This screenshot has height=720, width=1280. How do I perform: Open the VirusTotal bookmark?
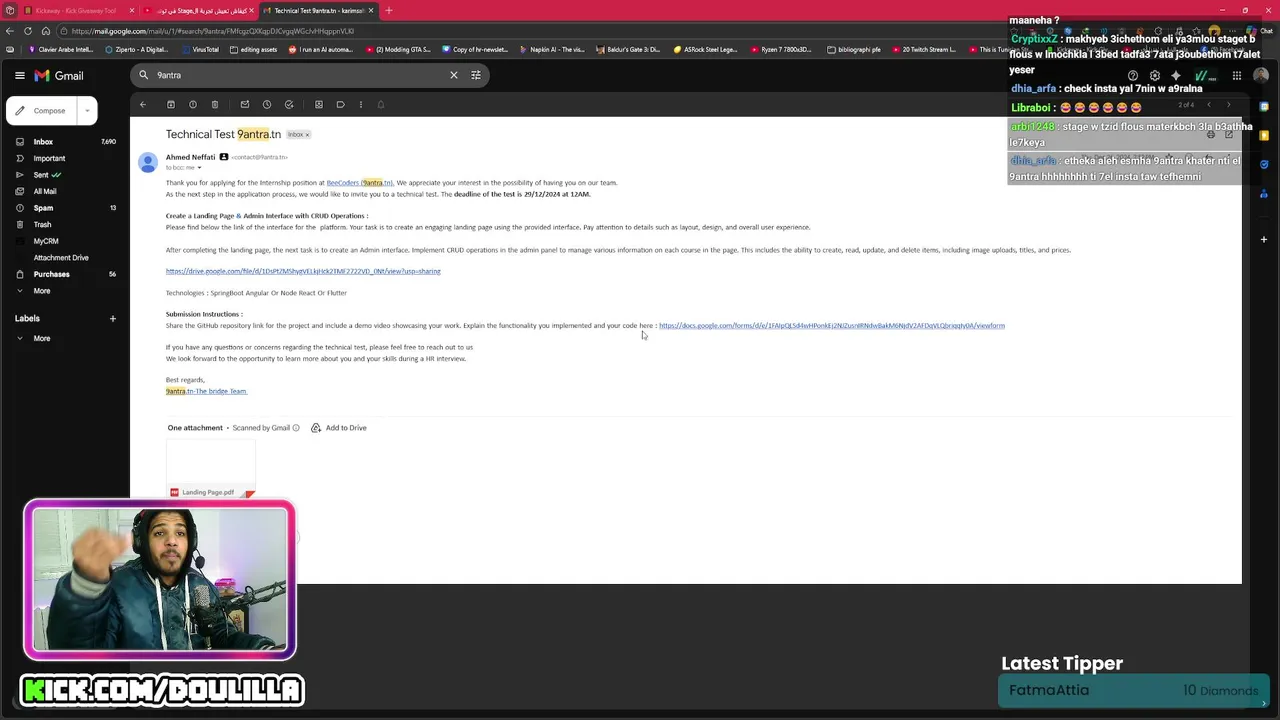coord(200,49)
